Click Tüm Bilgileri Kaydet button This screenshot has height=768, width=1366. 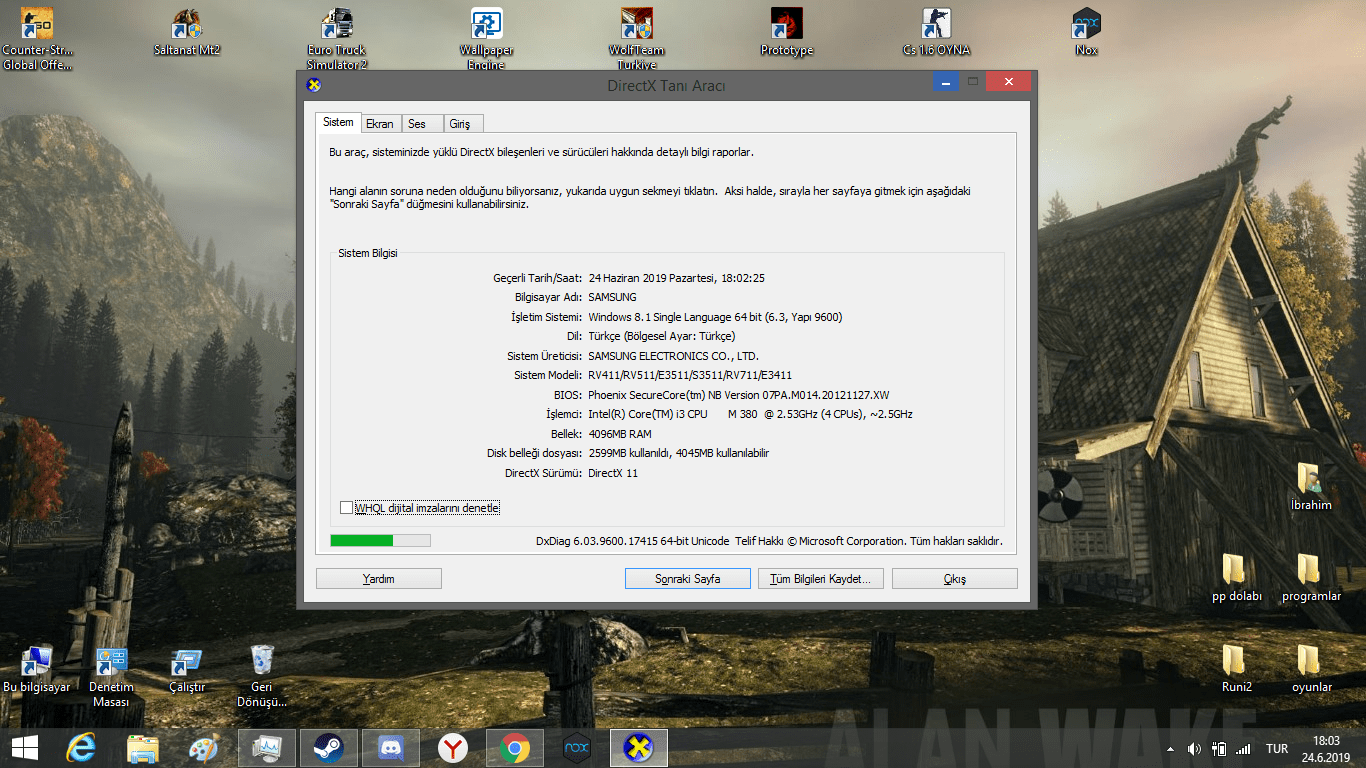pyautogui.click(x=821, y=578)
